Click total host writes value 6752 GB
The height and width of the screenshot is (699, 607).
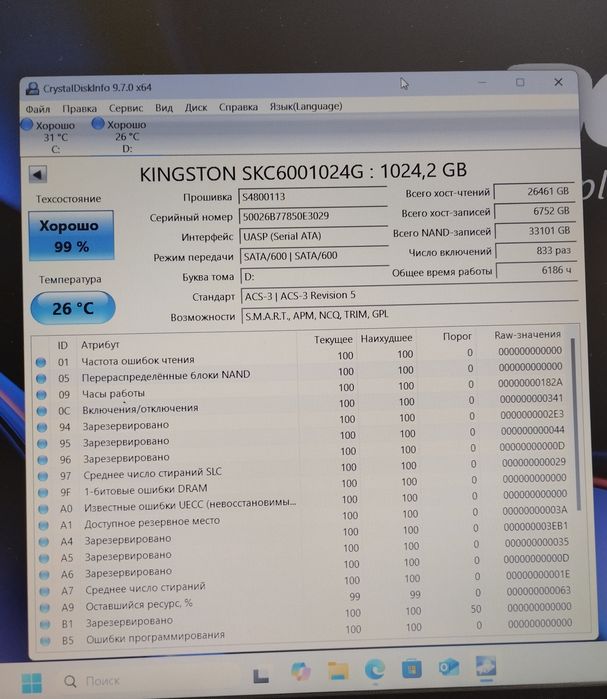point(534,211)
